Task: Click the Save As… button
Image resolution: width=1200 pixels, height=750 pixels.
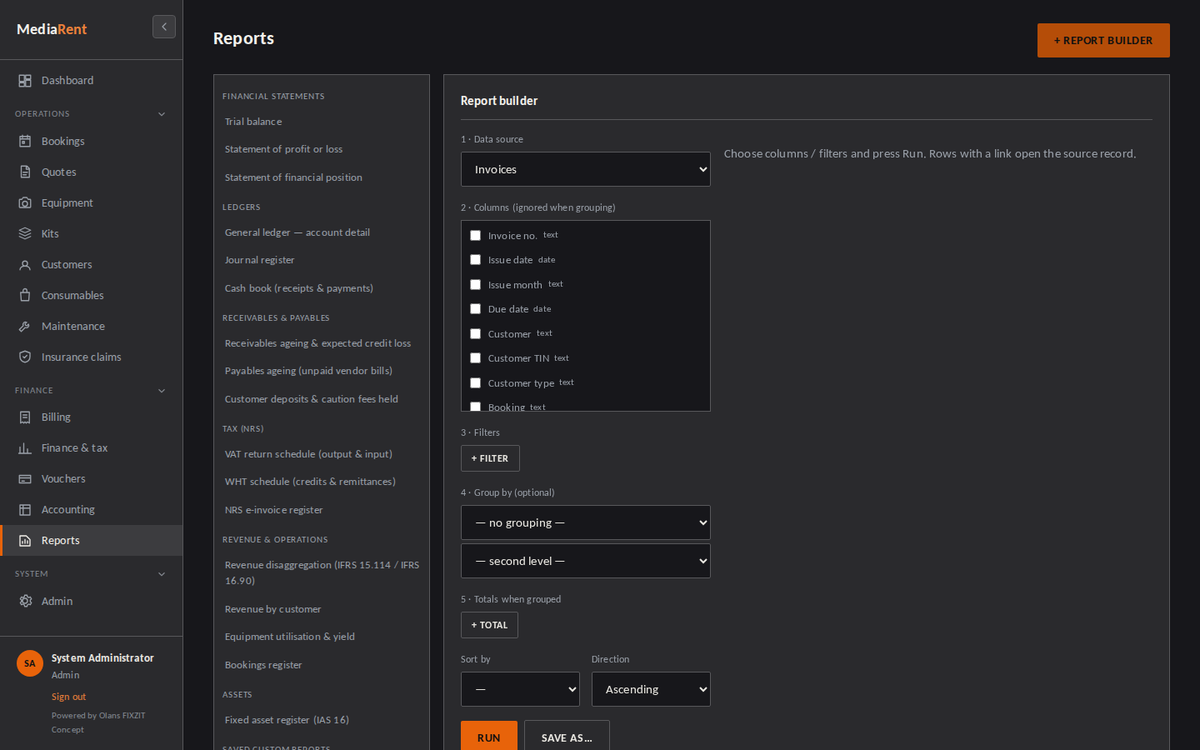Action: click(x=567, y=737)
